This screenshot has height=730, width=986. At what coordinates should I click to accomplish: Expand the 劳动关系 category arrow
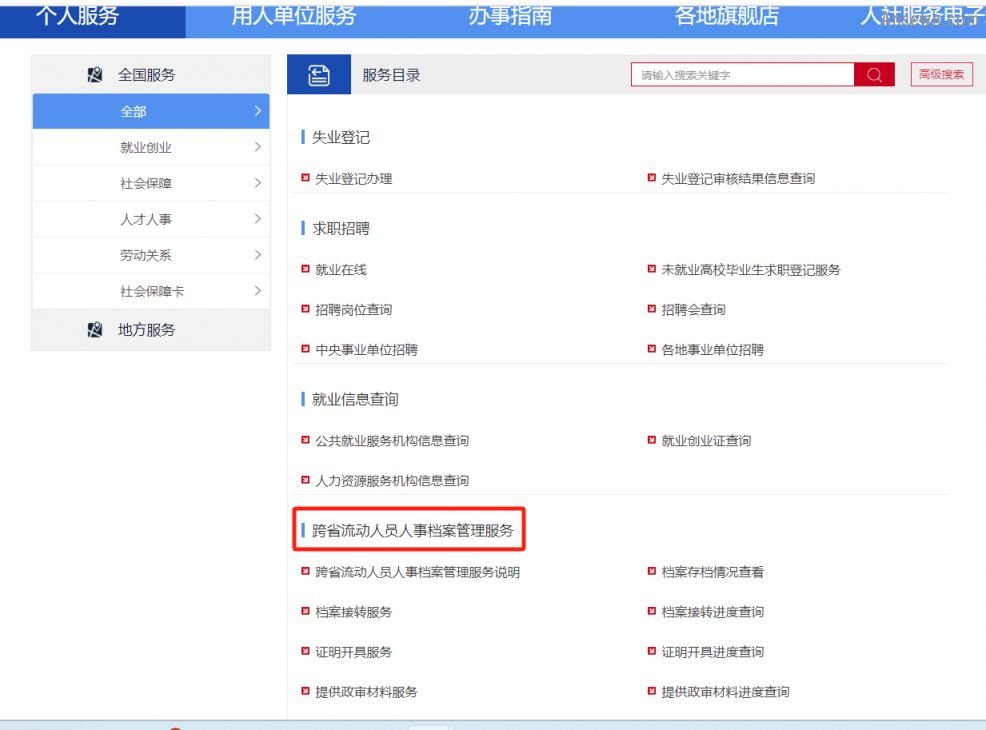[x=257, y=256]
